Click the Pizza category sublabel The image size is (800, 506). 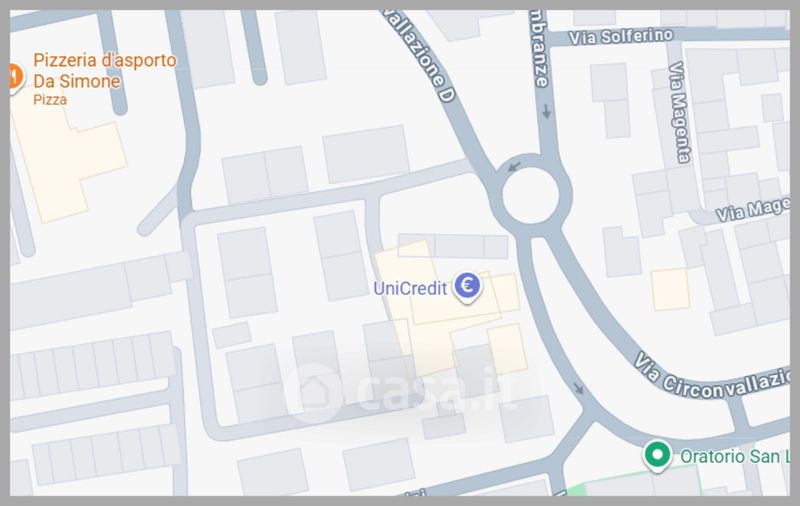[x=49, y=99]
